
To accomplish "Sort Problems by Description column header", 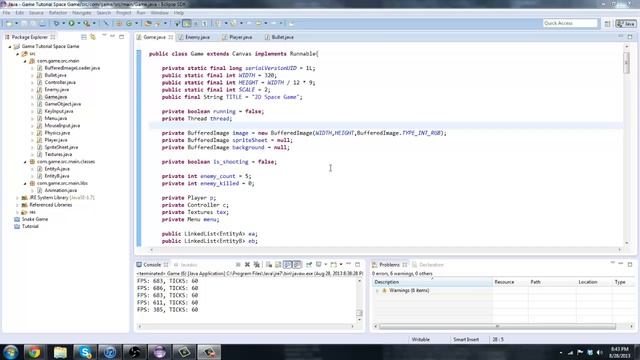I will tap(432, 282).
